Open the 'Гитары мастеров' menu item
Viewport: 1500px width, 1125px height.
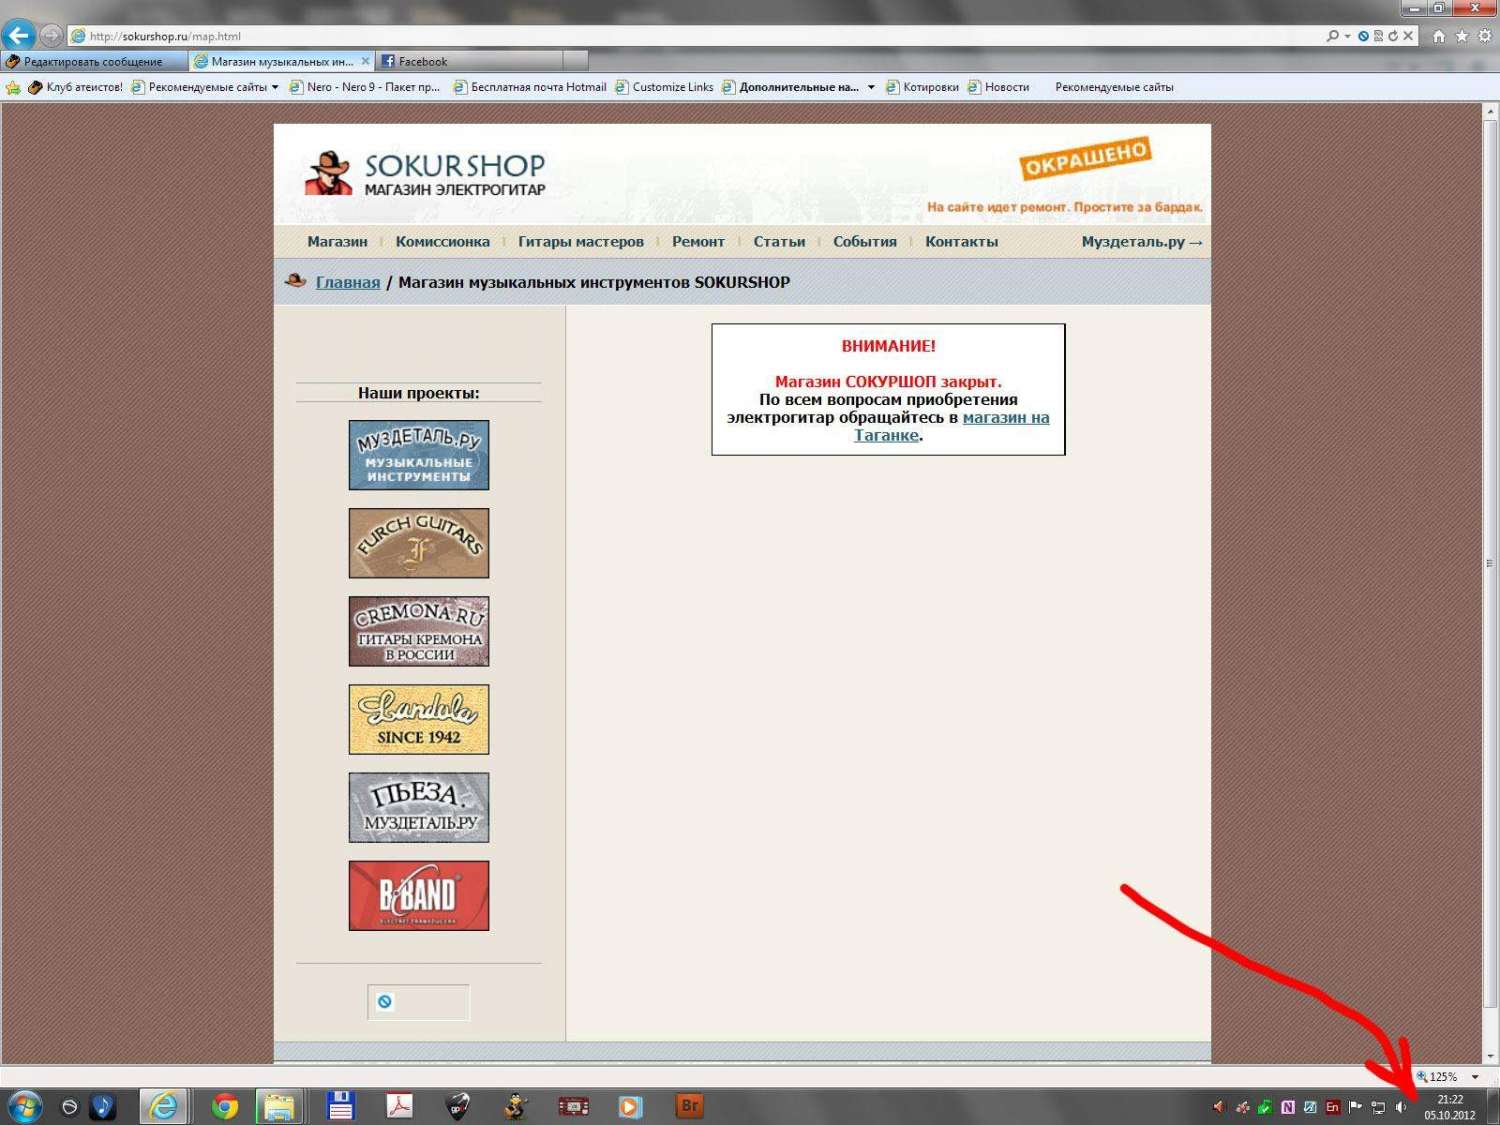click(x=581, y=241)
